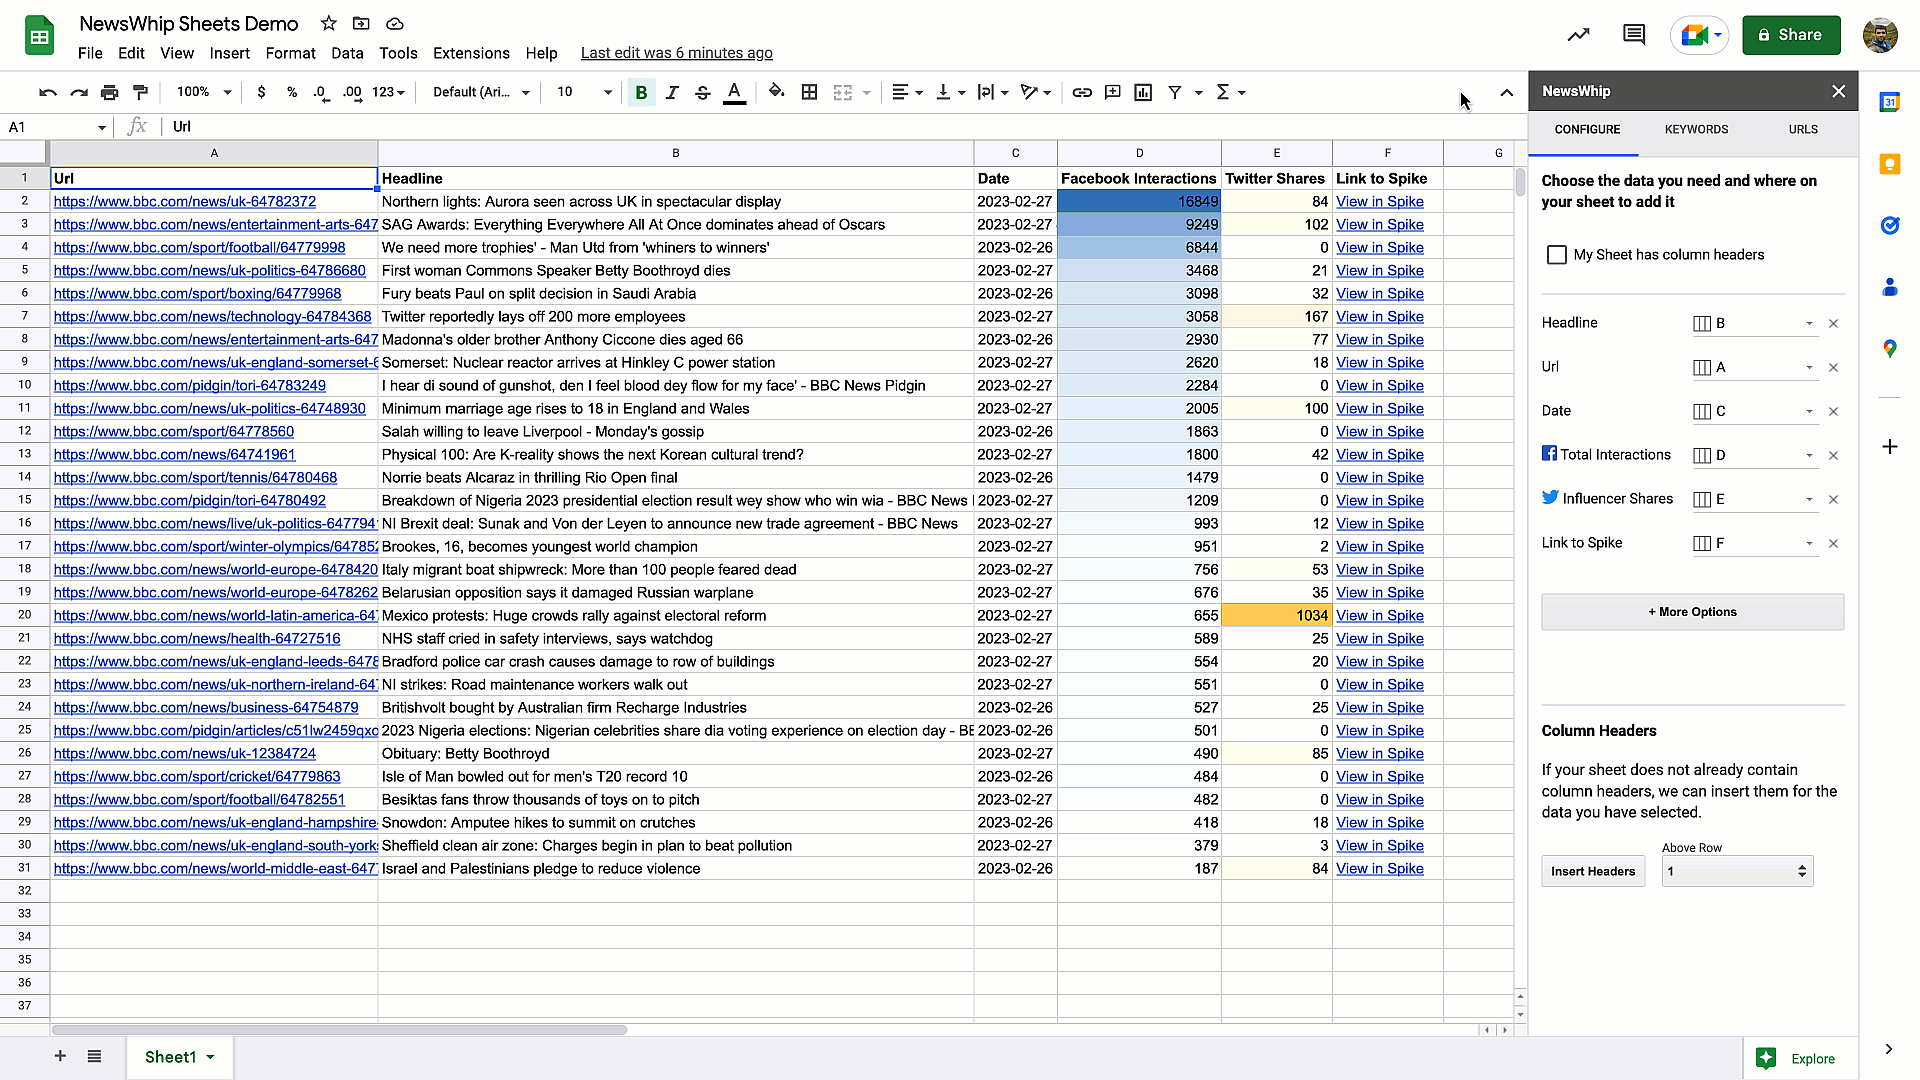Open the Insert menu

click(229, 53)
